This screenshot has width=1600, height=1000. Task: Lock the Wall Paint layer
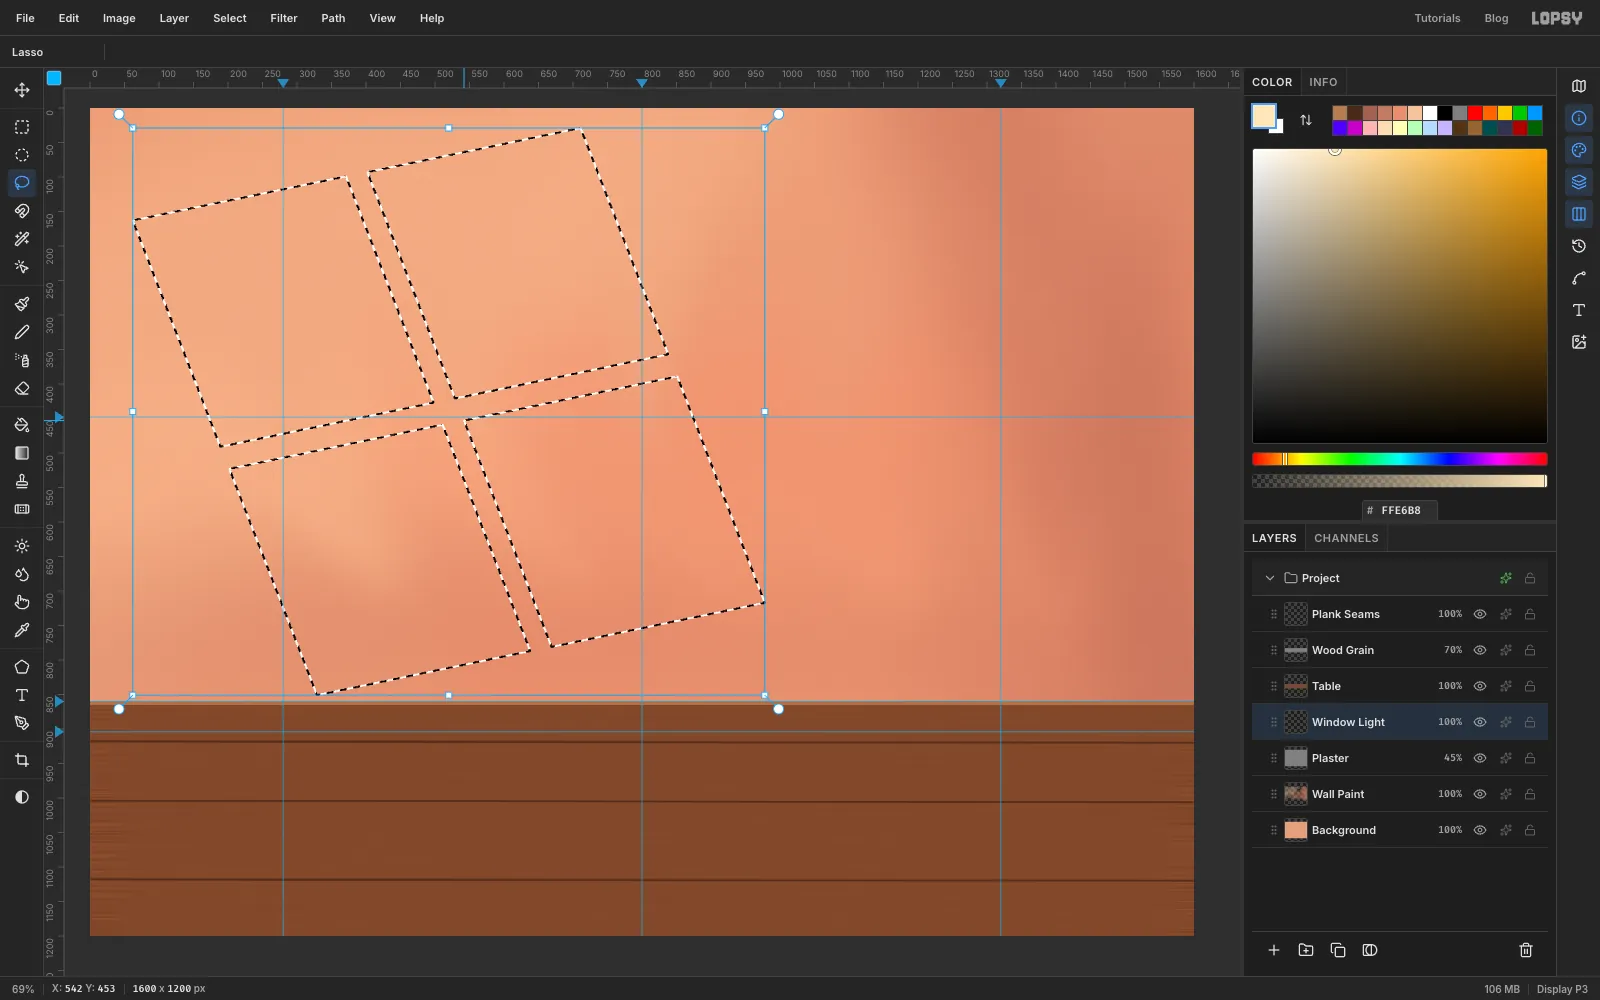pyautogui.click(x=1530, y=794)
